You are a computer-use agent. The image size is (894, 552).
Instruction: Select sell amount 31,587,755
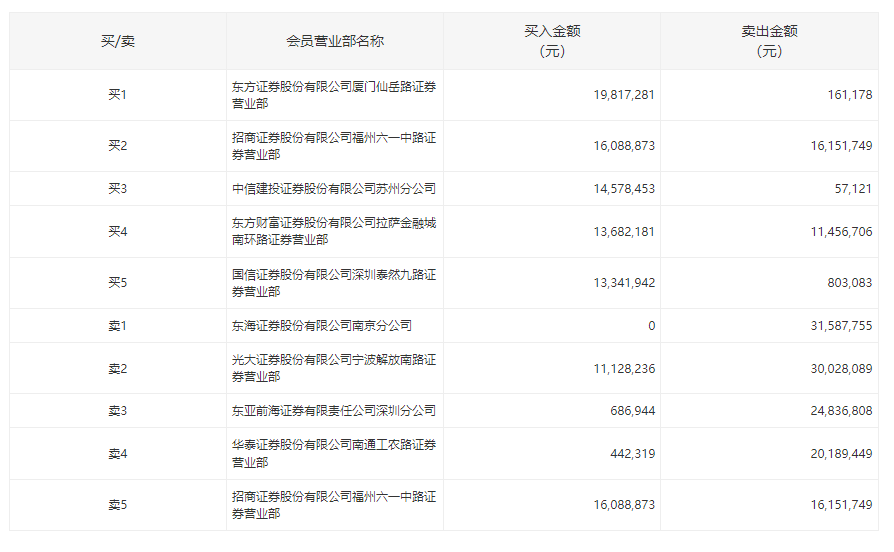(841, 326)
